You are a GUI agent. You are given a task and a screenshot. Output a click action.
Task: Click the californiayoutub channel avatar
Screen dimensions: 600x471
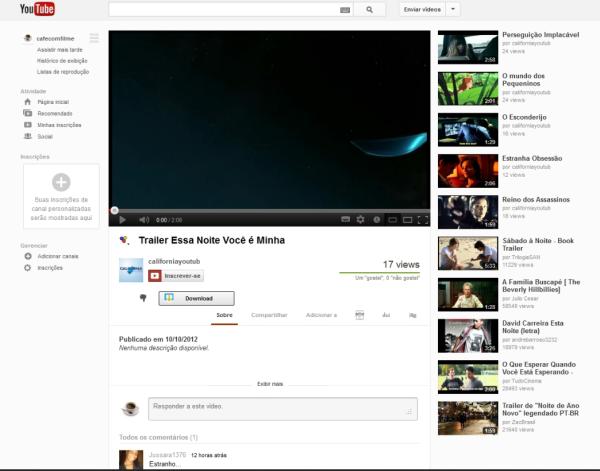[x=131, y=270]
